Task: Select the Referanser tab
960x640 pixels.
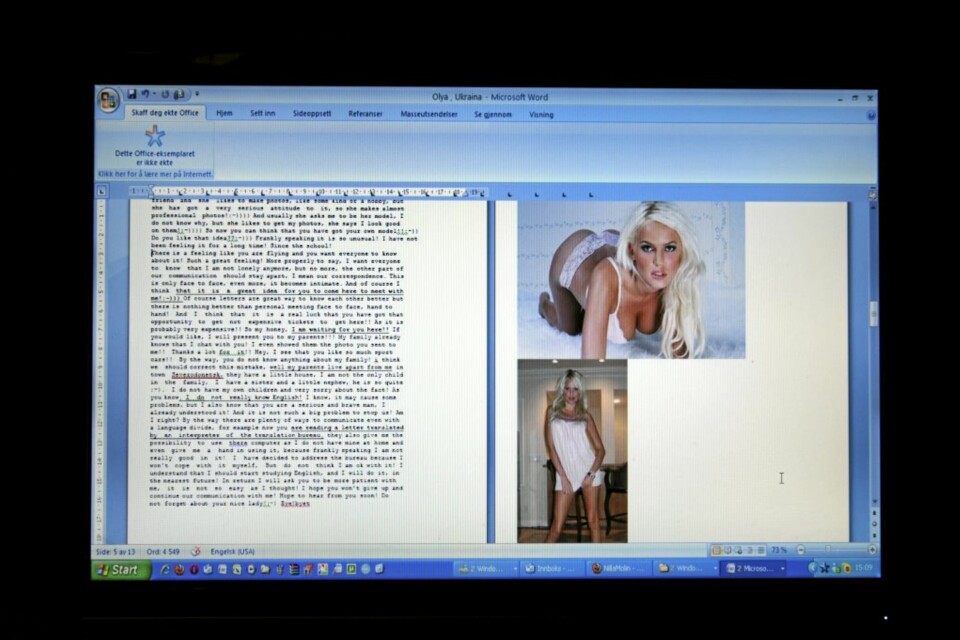Action: click(x=365, y=114)
